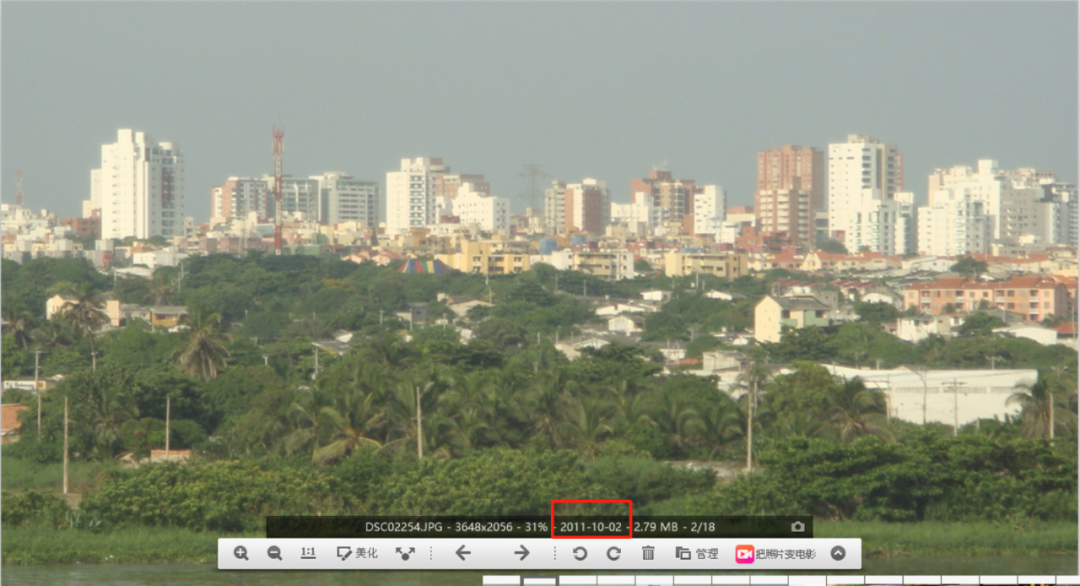Click the date 2011-10-02 in the info bar

(x=590, y=527)
